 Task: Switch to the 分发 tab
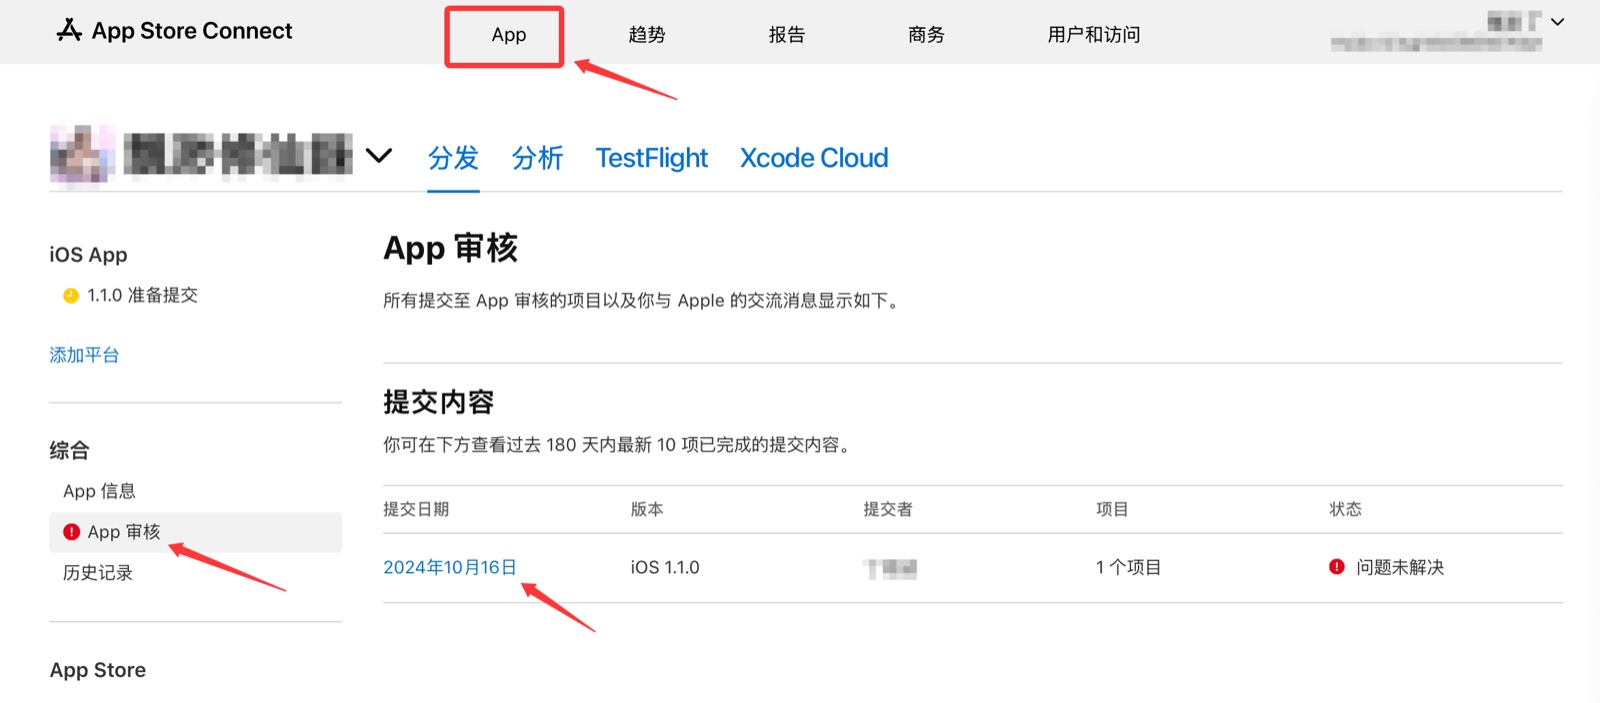point(453,158)
